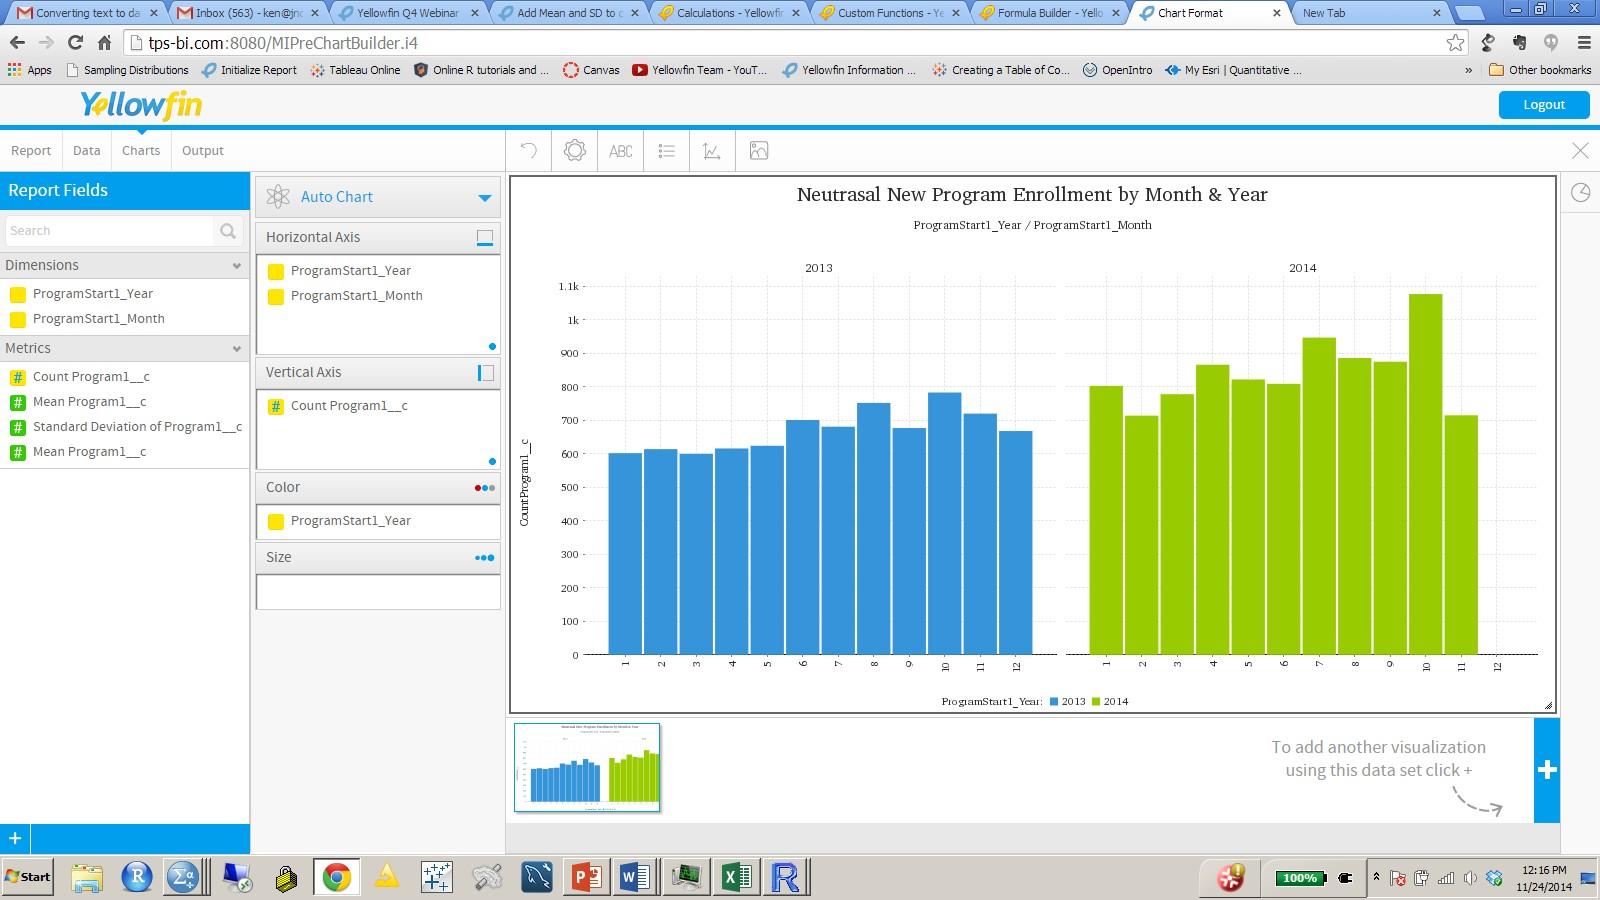The height and width of the screenshot is (900, 1600).
Task: Open the image background settings icon
Action: tap(759, 151)
